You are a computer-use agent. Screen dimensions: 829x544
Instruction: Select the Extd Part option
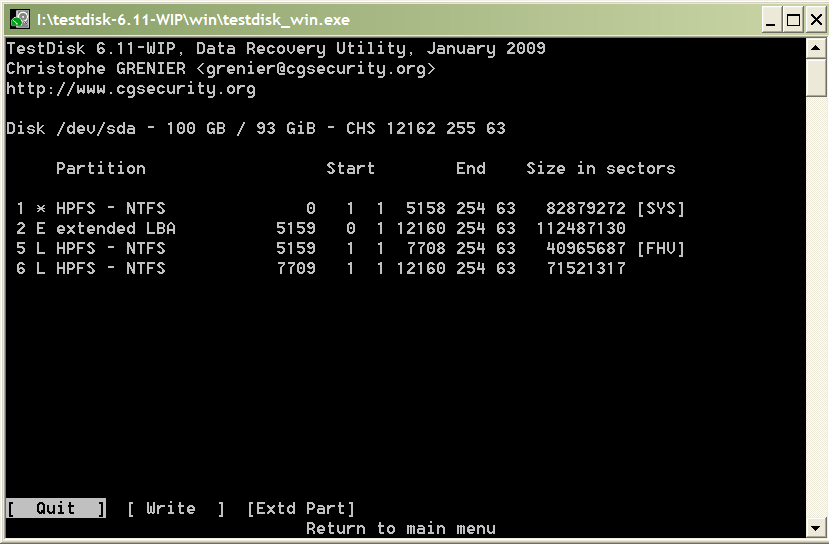pyautogui.click(x=300, y=509)
